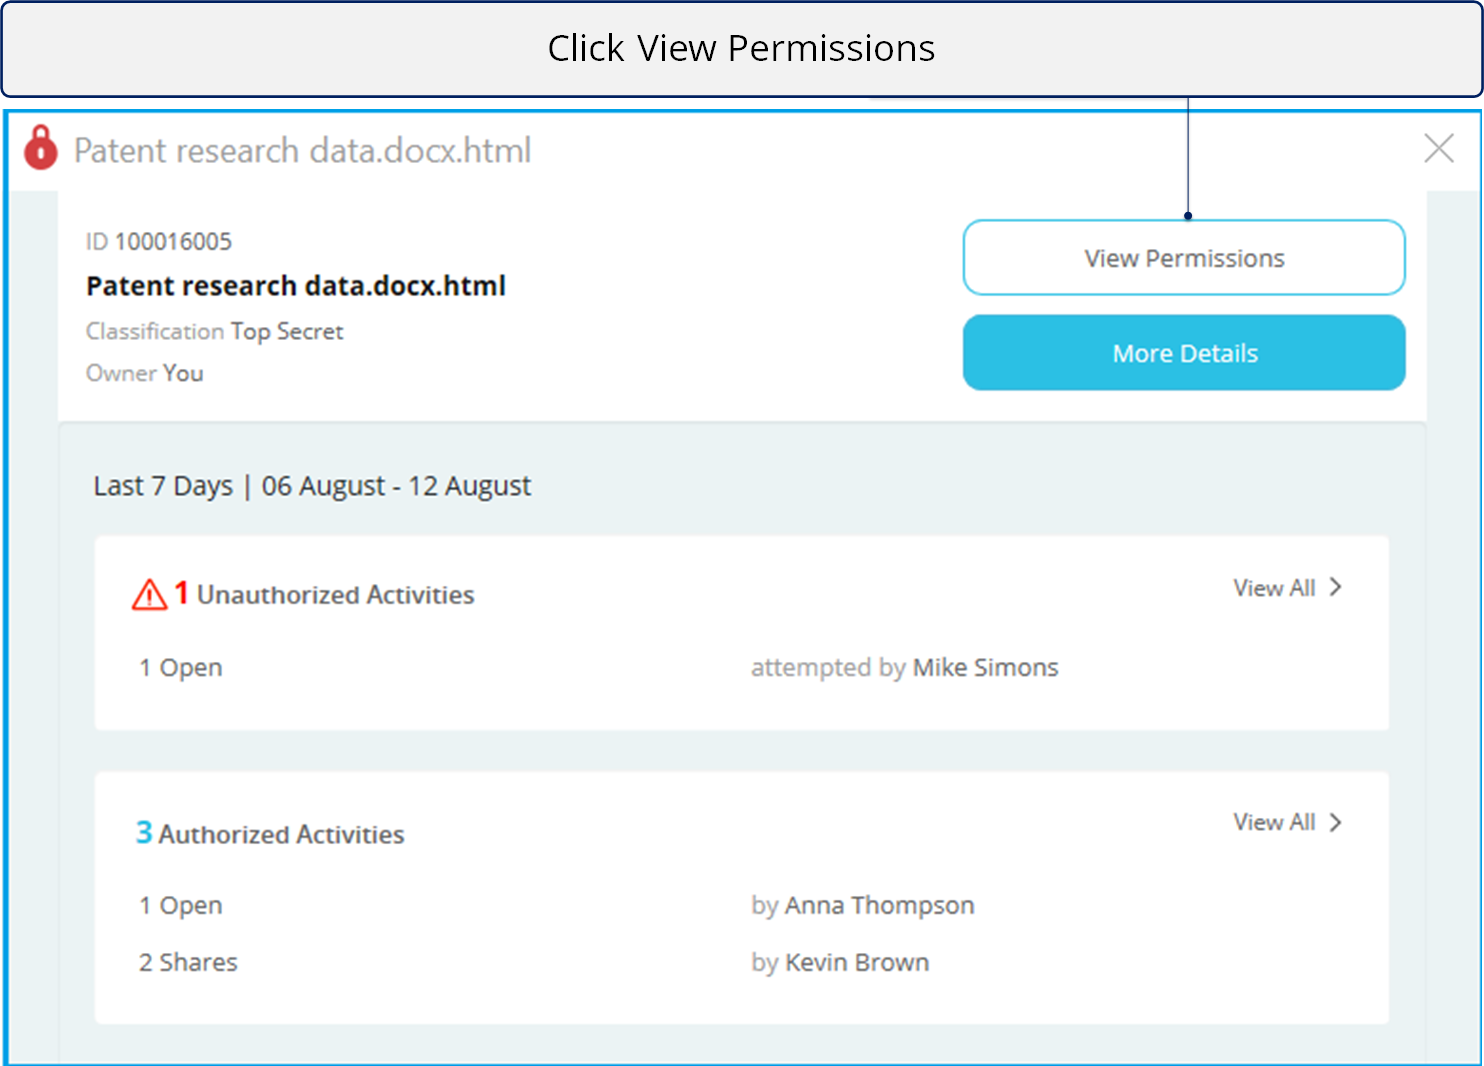Click the Top Secret classification label

tap(287, 332)
